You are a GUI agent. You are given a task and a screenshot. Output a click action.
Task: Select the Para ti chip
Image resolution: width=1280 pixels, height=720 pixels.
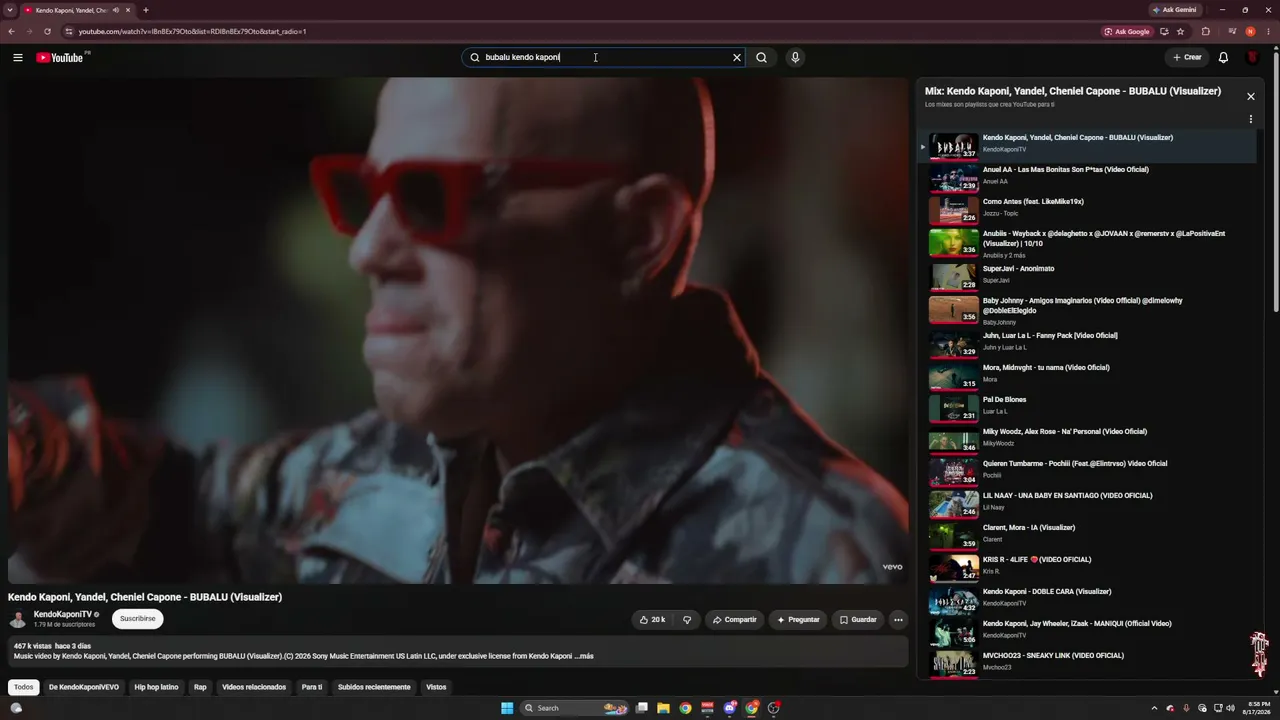312,687
